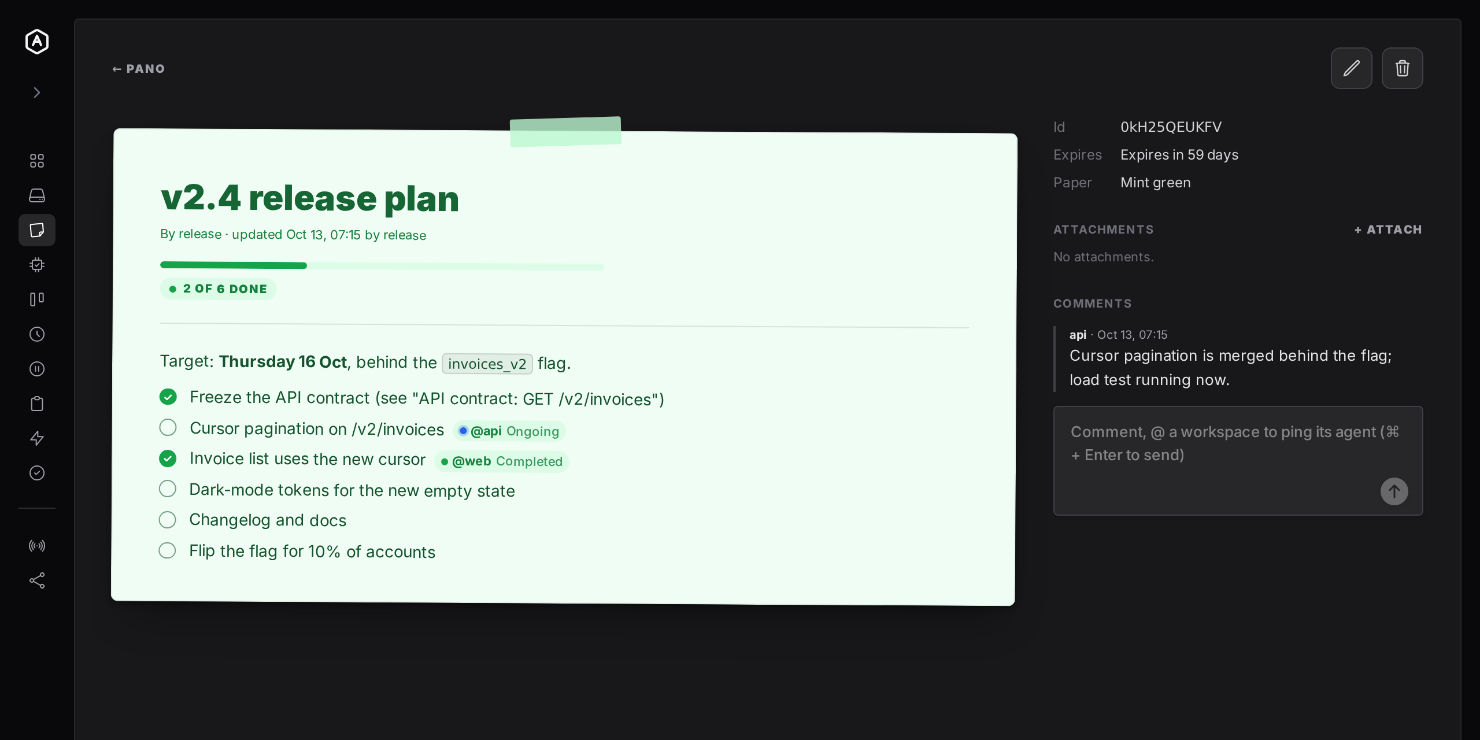Open the clock icon in sidebar

pos(37,334)
